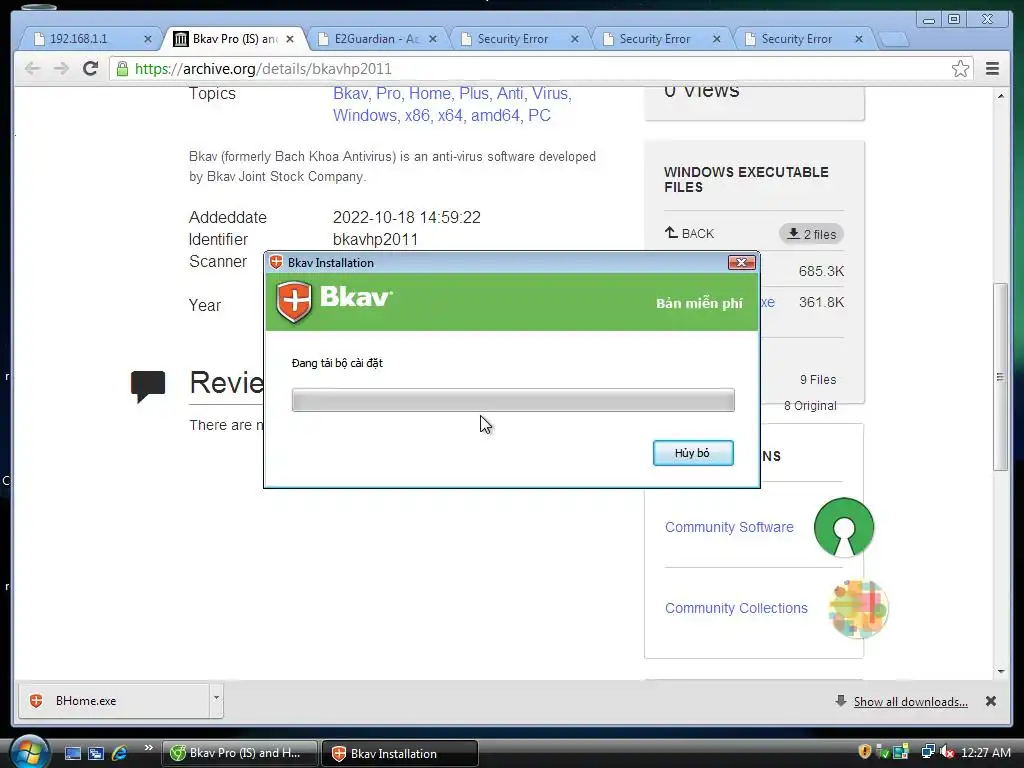
Task: Click the installer progress bar
Action: click(513, 400)
